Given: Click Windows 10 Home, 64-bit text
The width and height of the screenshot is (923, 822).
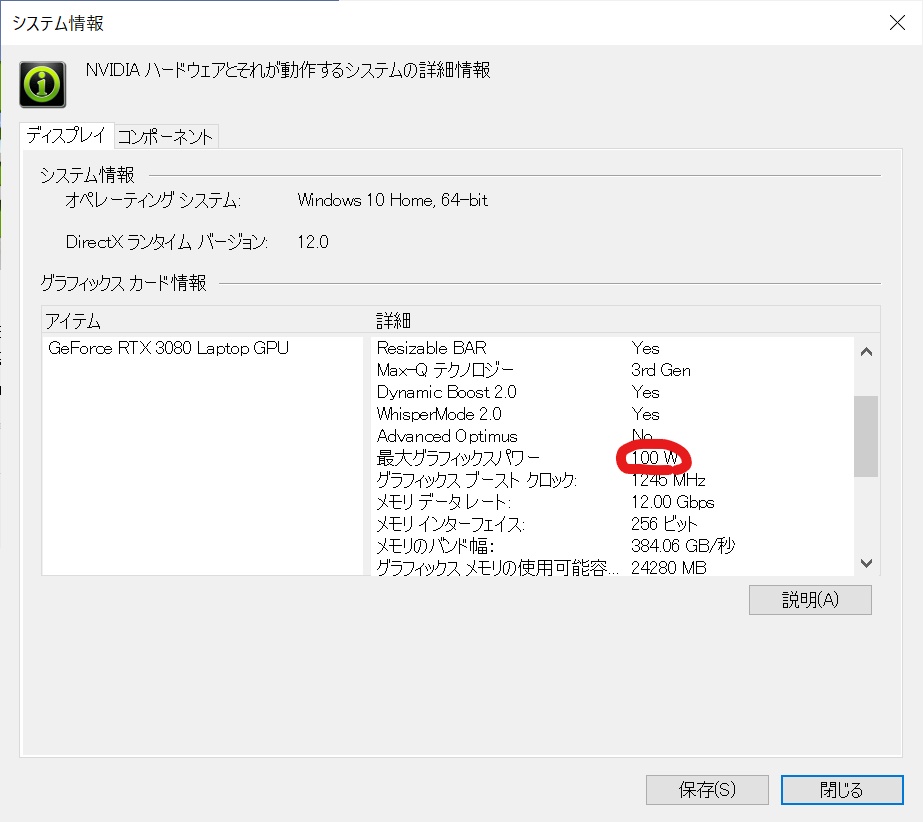Looking at the screenshot, I should point(393,200).
